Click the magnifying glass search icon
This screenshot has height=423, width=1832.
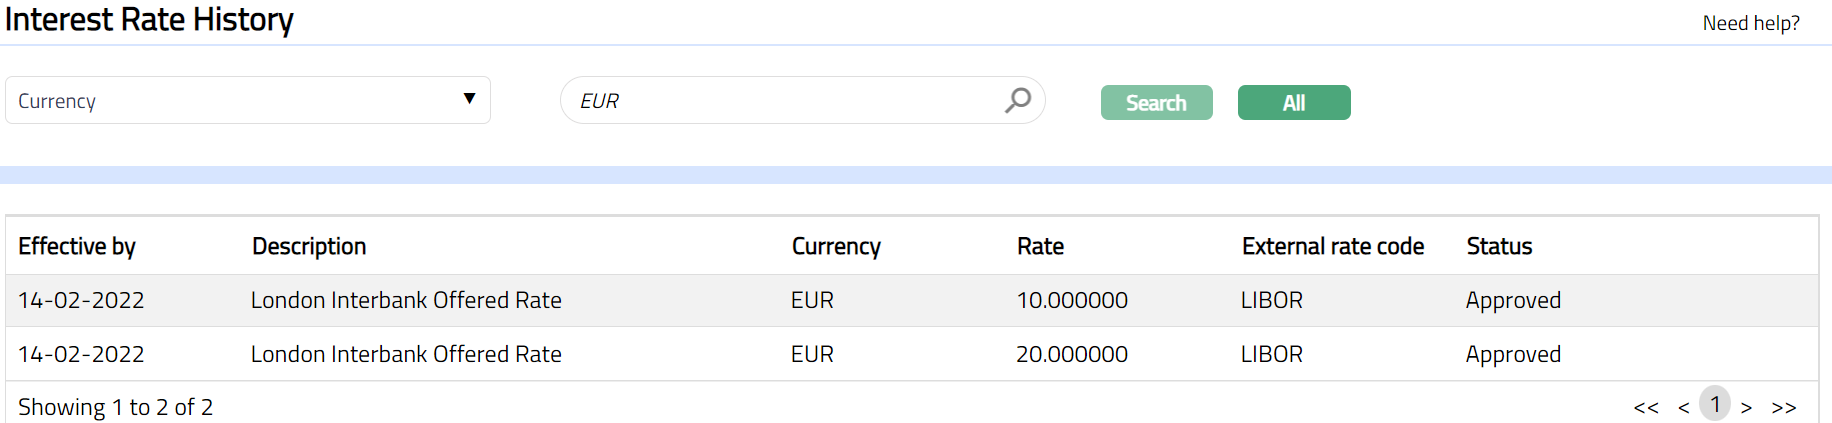pyautogui.click(x=1018, y=100)
